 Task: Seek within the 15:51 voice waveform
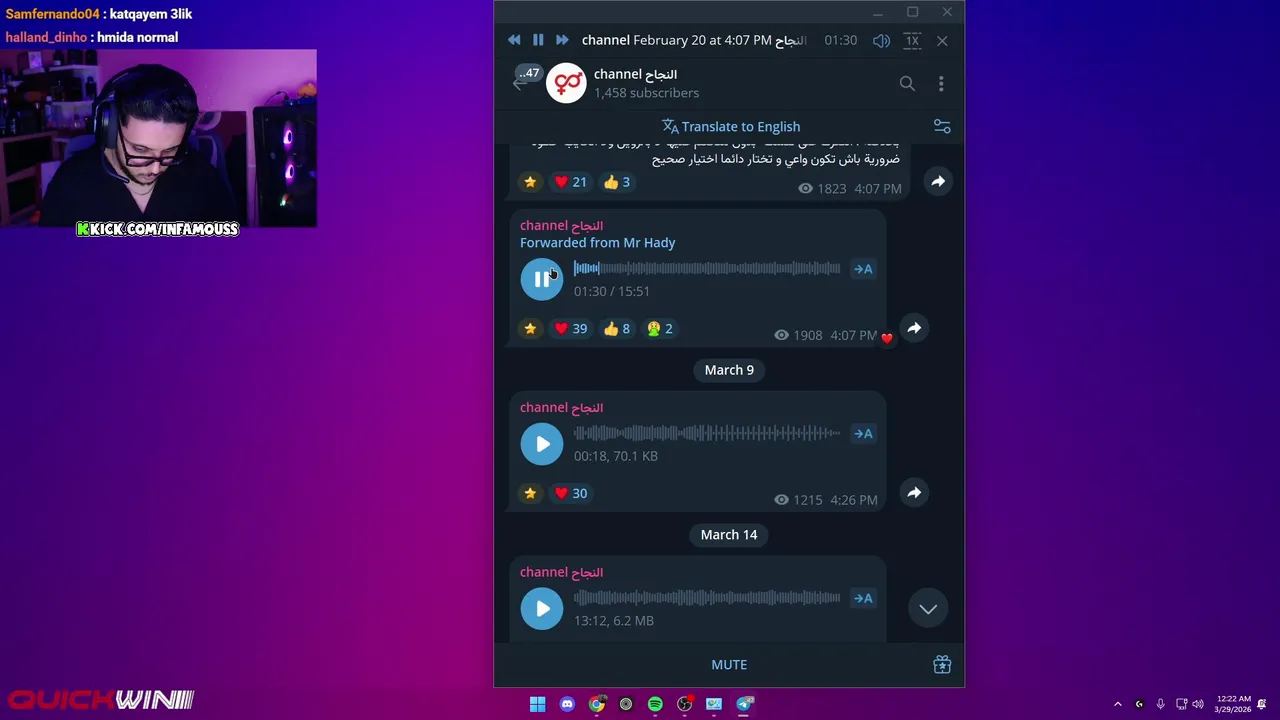(707, 268)
